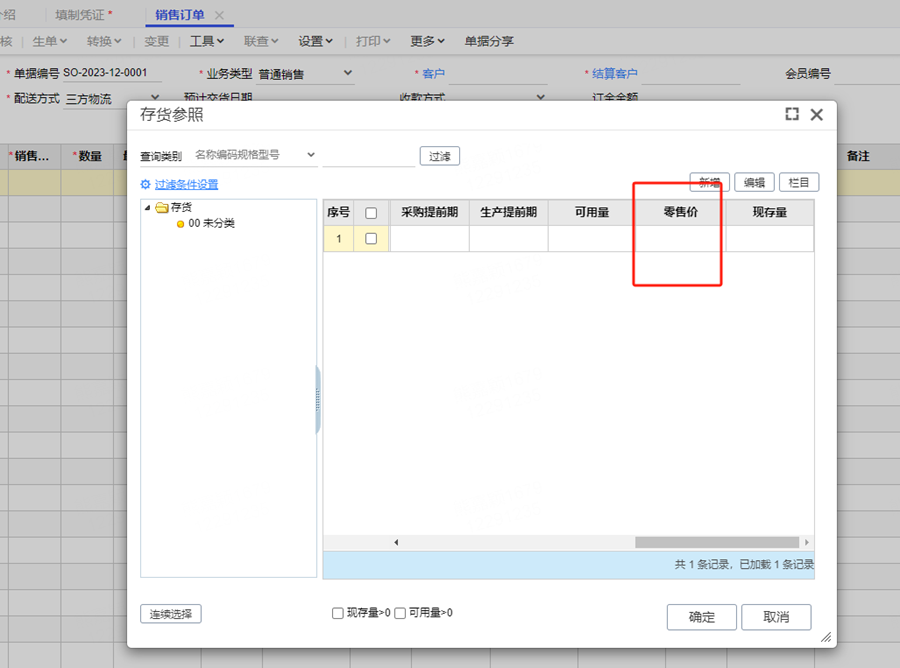The image size is (900, 668).
Task: Click the 单据编号 field SO-2023-12-0001
Action: [112, 73]
